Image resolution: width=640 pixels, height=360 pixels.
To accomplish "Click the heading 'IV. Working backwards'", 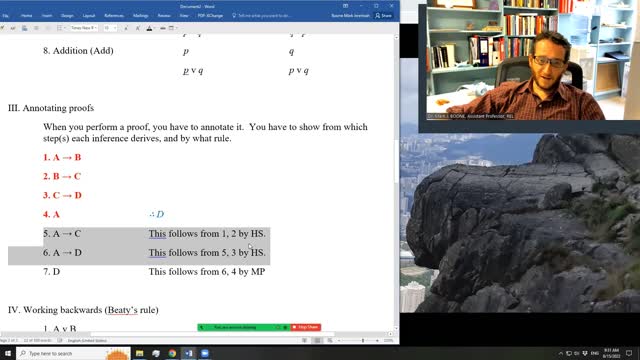I will point(83,310).
